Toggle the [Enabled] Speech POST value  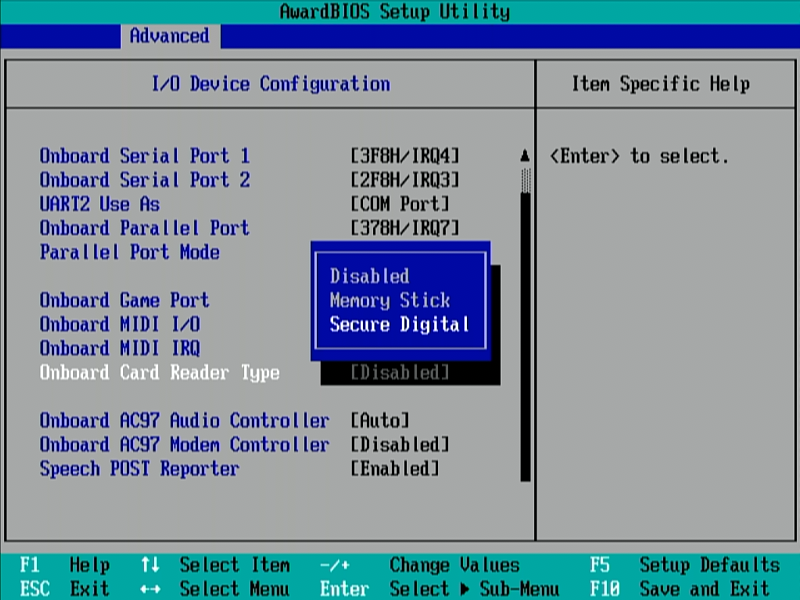click(x=395, y=469)
